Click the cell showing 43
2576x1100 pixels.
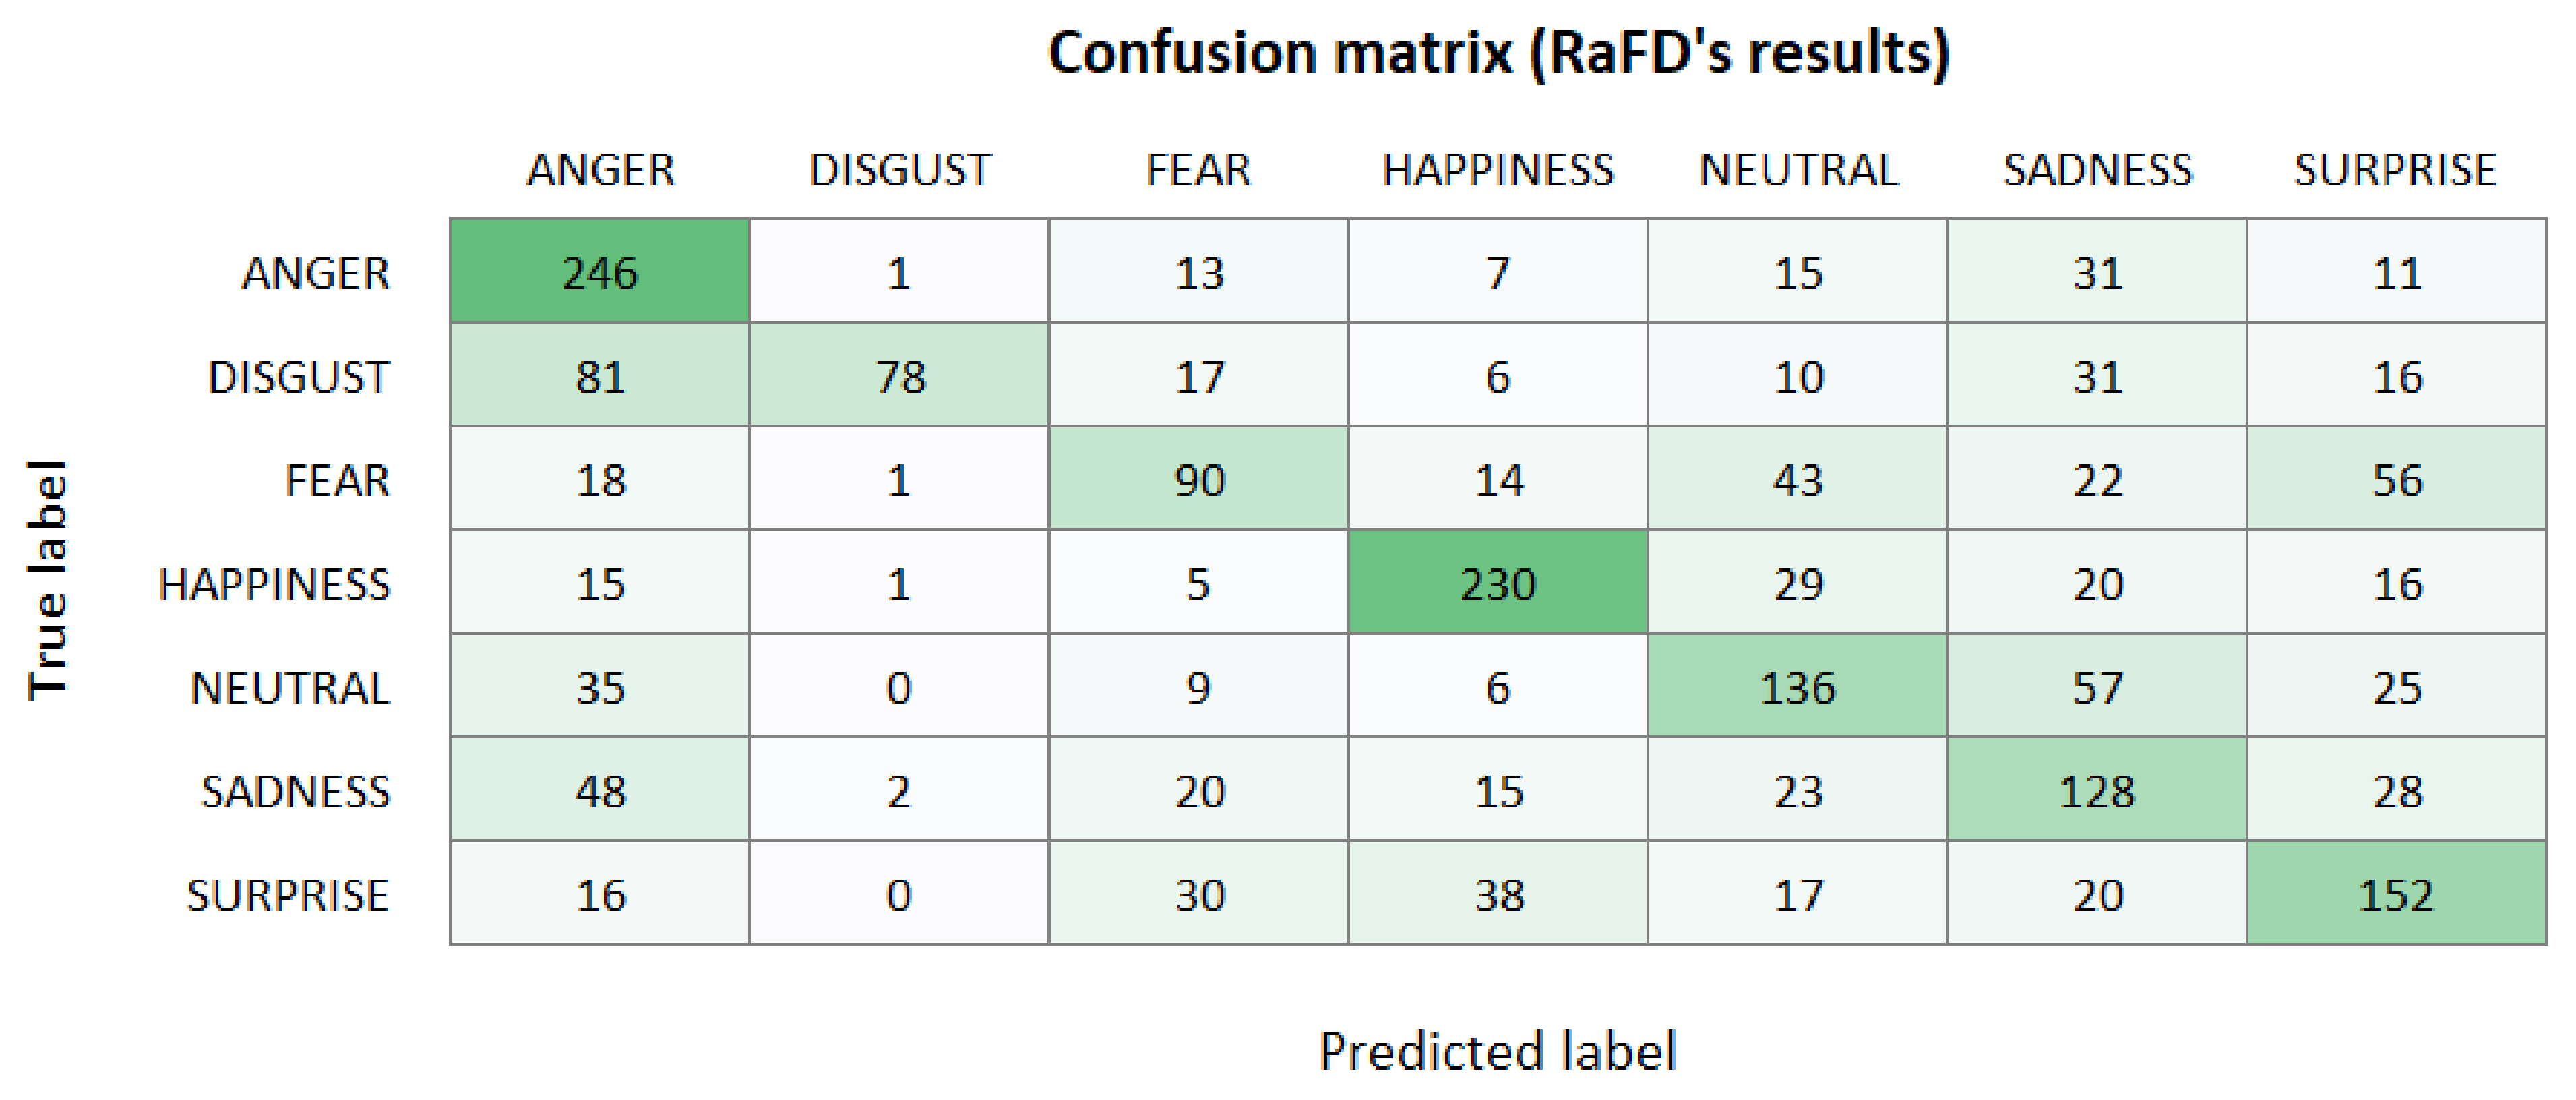coord(1797,480)
